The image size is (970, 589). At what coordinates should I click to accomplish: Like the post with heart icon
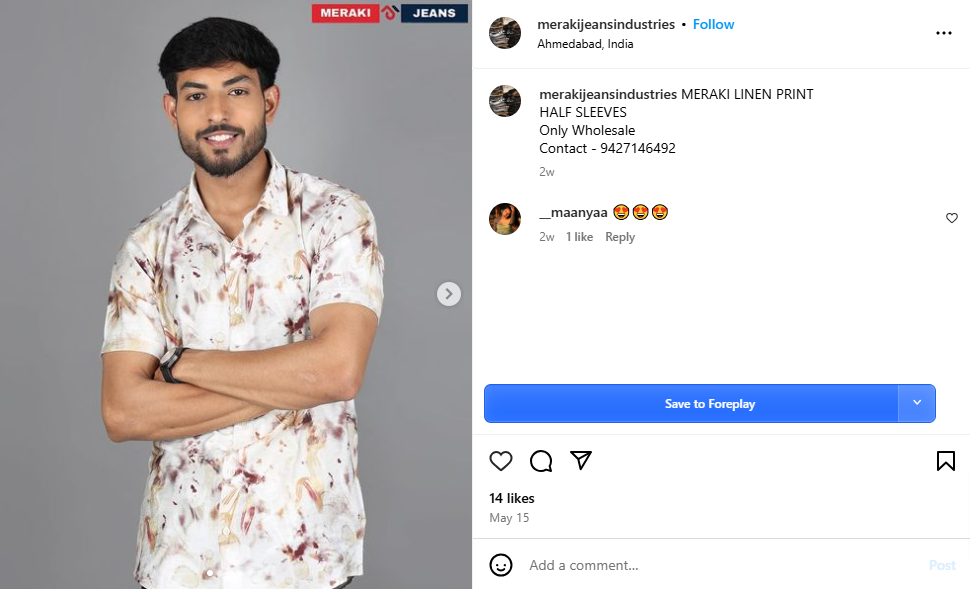pos(501,461)
